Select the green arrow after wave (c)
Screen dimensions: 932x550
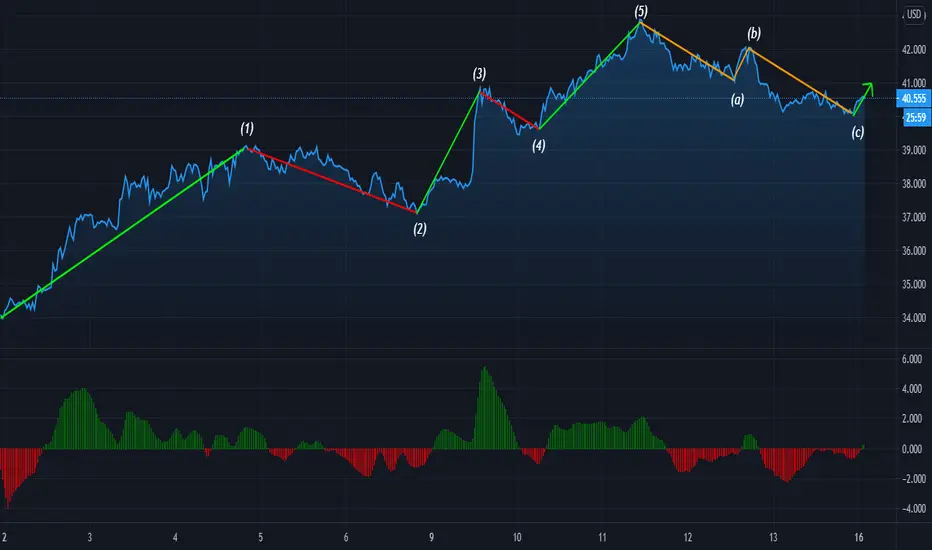(863, 98)
